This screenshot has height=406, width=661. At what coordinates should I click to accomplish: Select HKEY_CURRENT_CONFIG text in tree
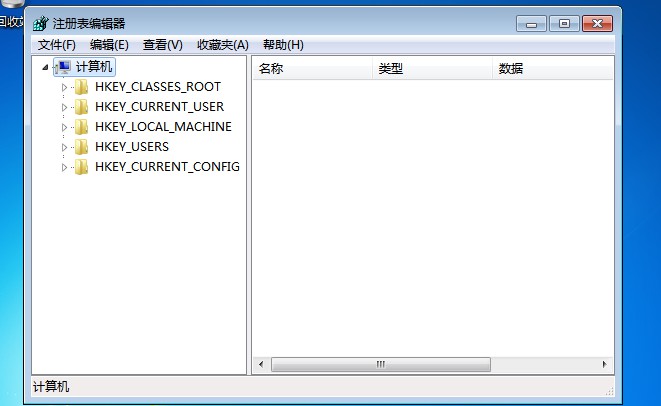click(167, 167)
